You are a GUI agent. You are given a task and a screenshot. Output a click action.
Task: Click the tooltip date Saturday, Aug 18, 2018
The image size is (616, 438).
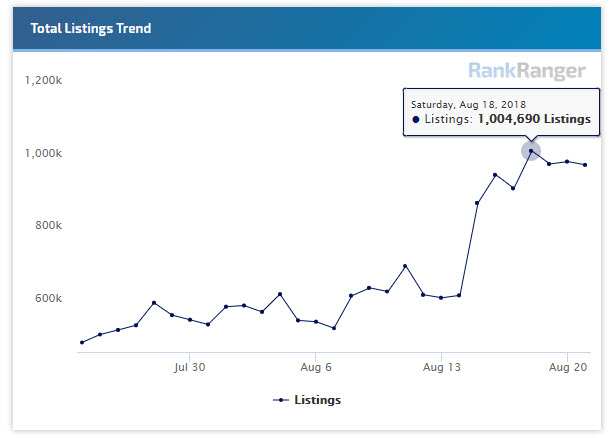coord(468,103)
